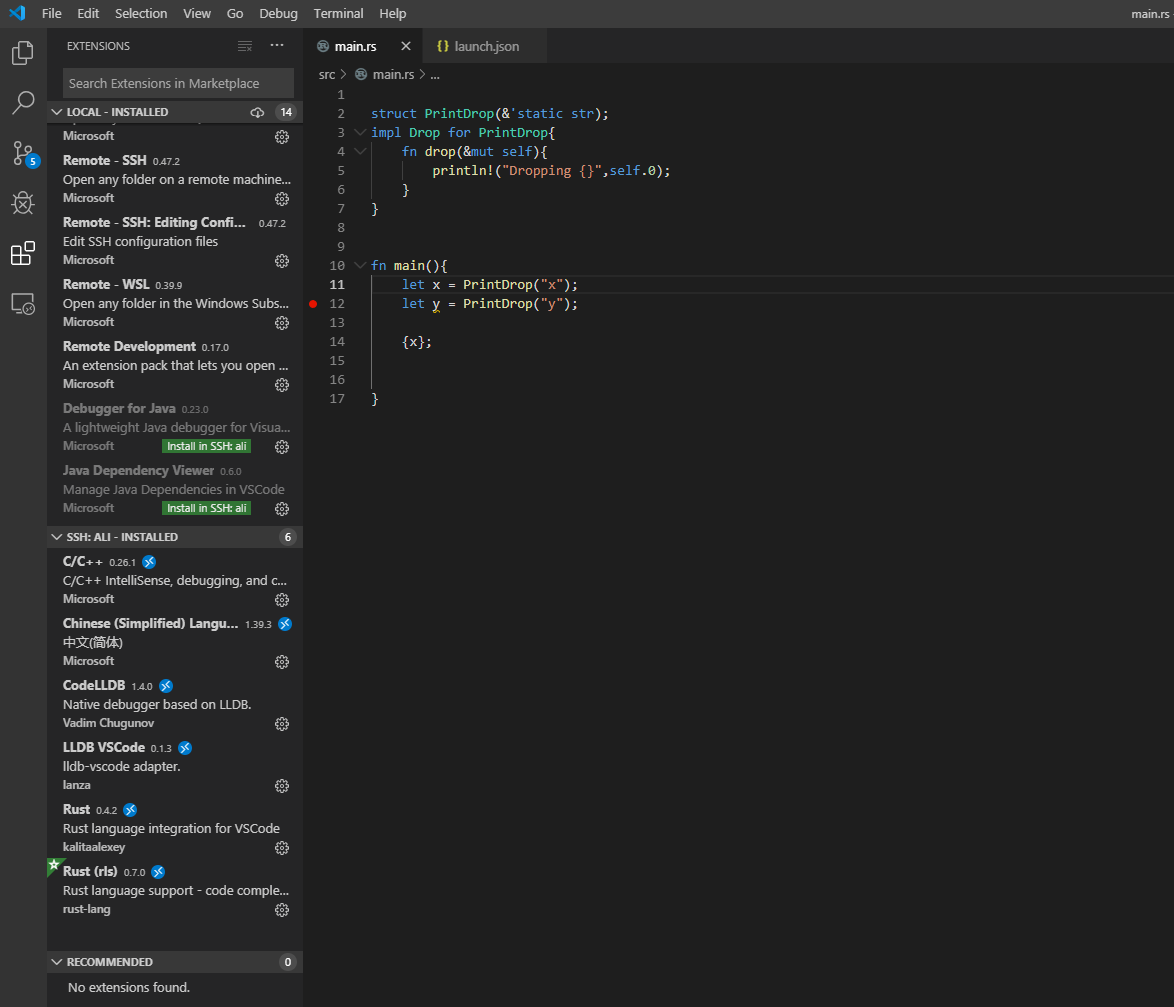
Task: Open Extensions panel more actions ellipsis
Action: (x=277, y=46)
